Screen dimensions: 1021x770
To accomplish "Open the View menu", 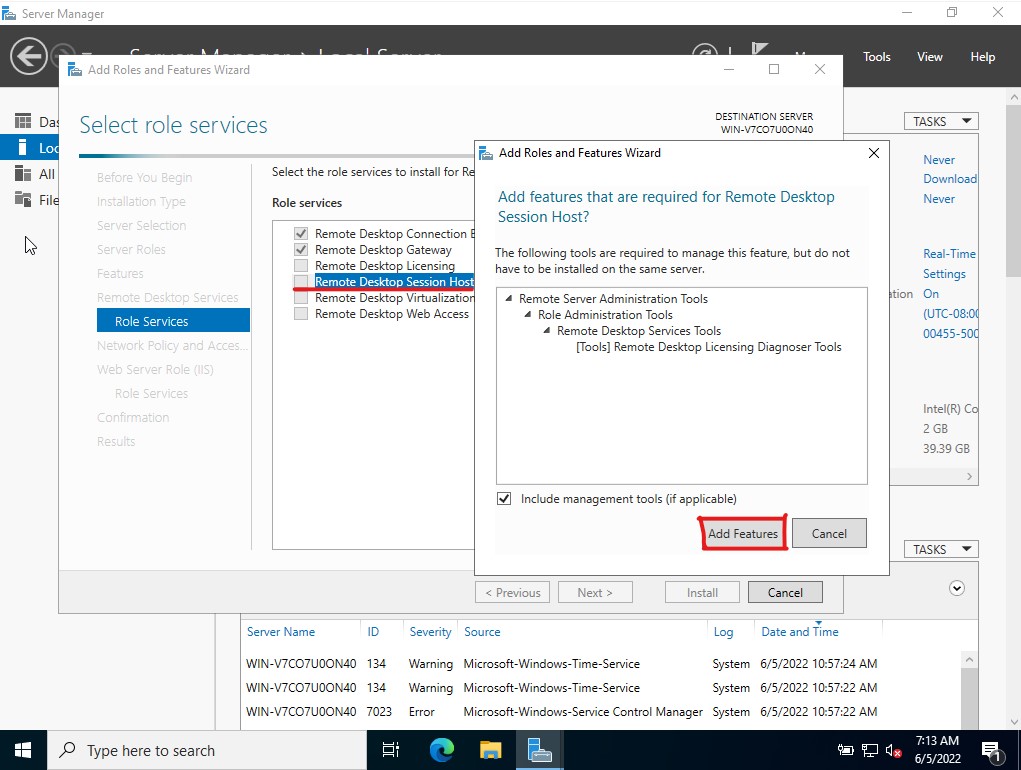I will point(930,57).
